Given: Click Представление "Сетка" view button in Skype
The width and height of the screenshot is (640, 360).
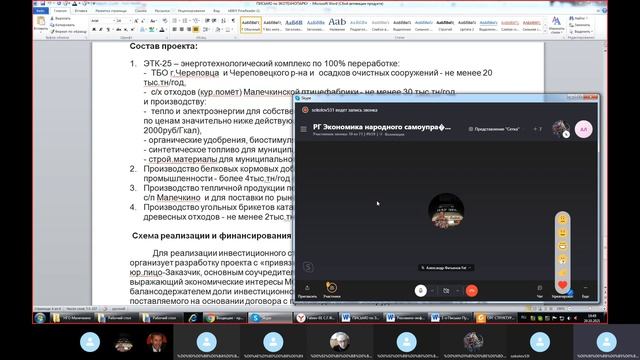Looking at the screenshot, I should coord(494,129).
